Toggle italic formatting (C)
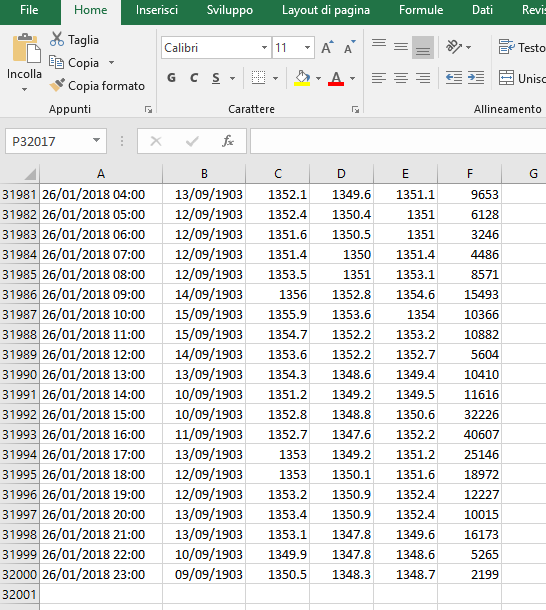 [194, 78]
